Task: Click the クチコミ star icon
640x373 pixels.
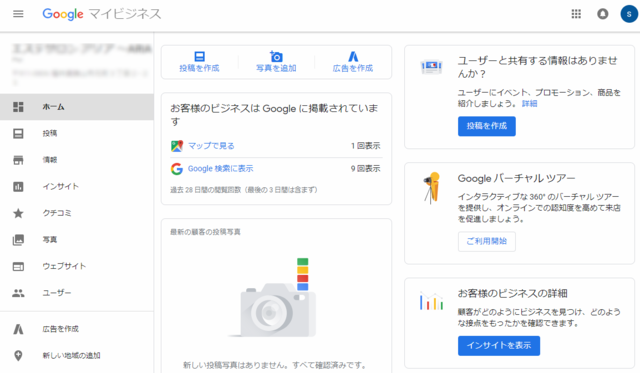Action: coord(18,213)
